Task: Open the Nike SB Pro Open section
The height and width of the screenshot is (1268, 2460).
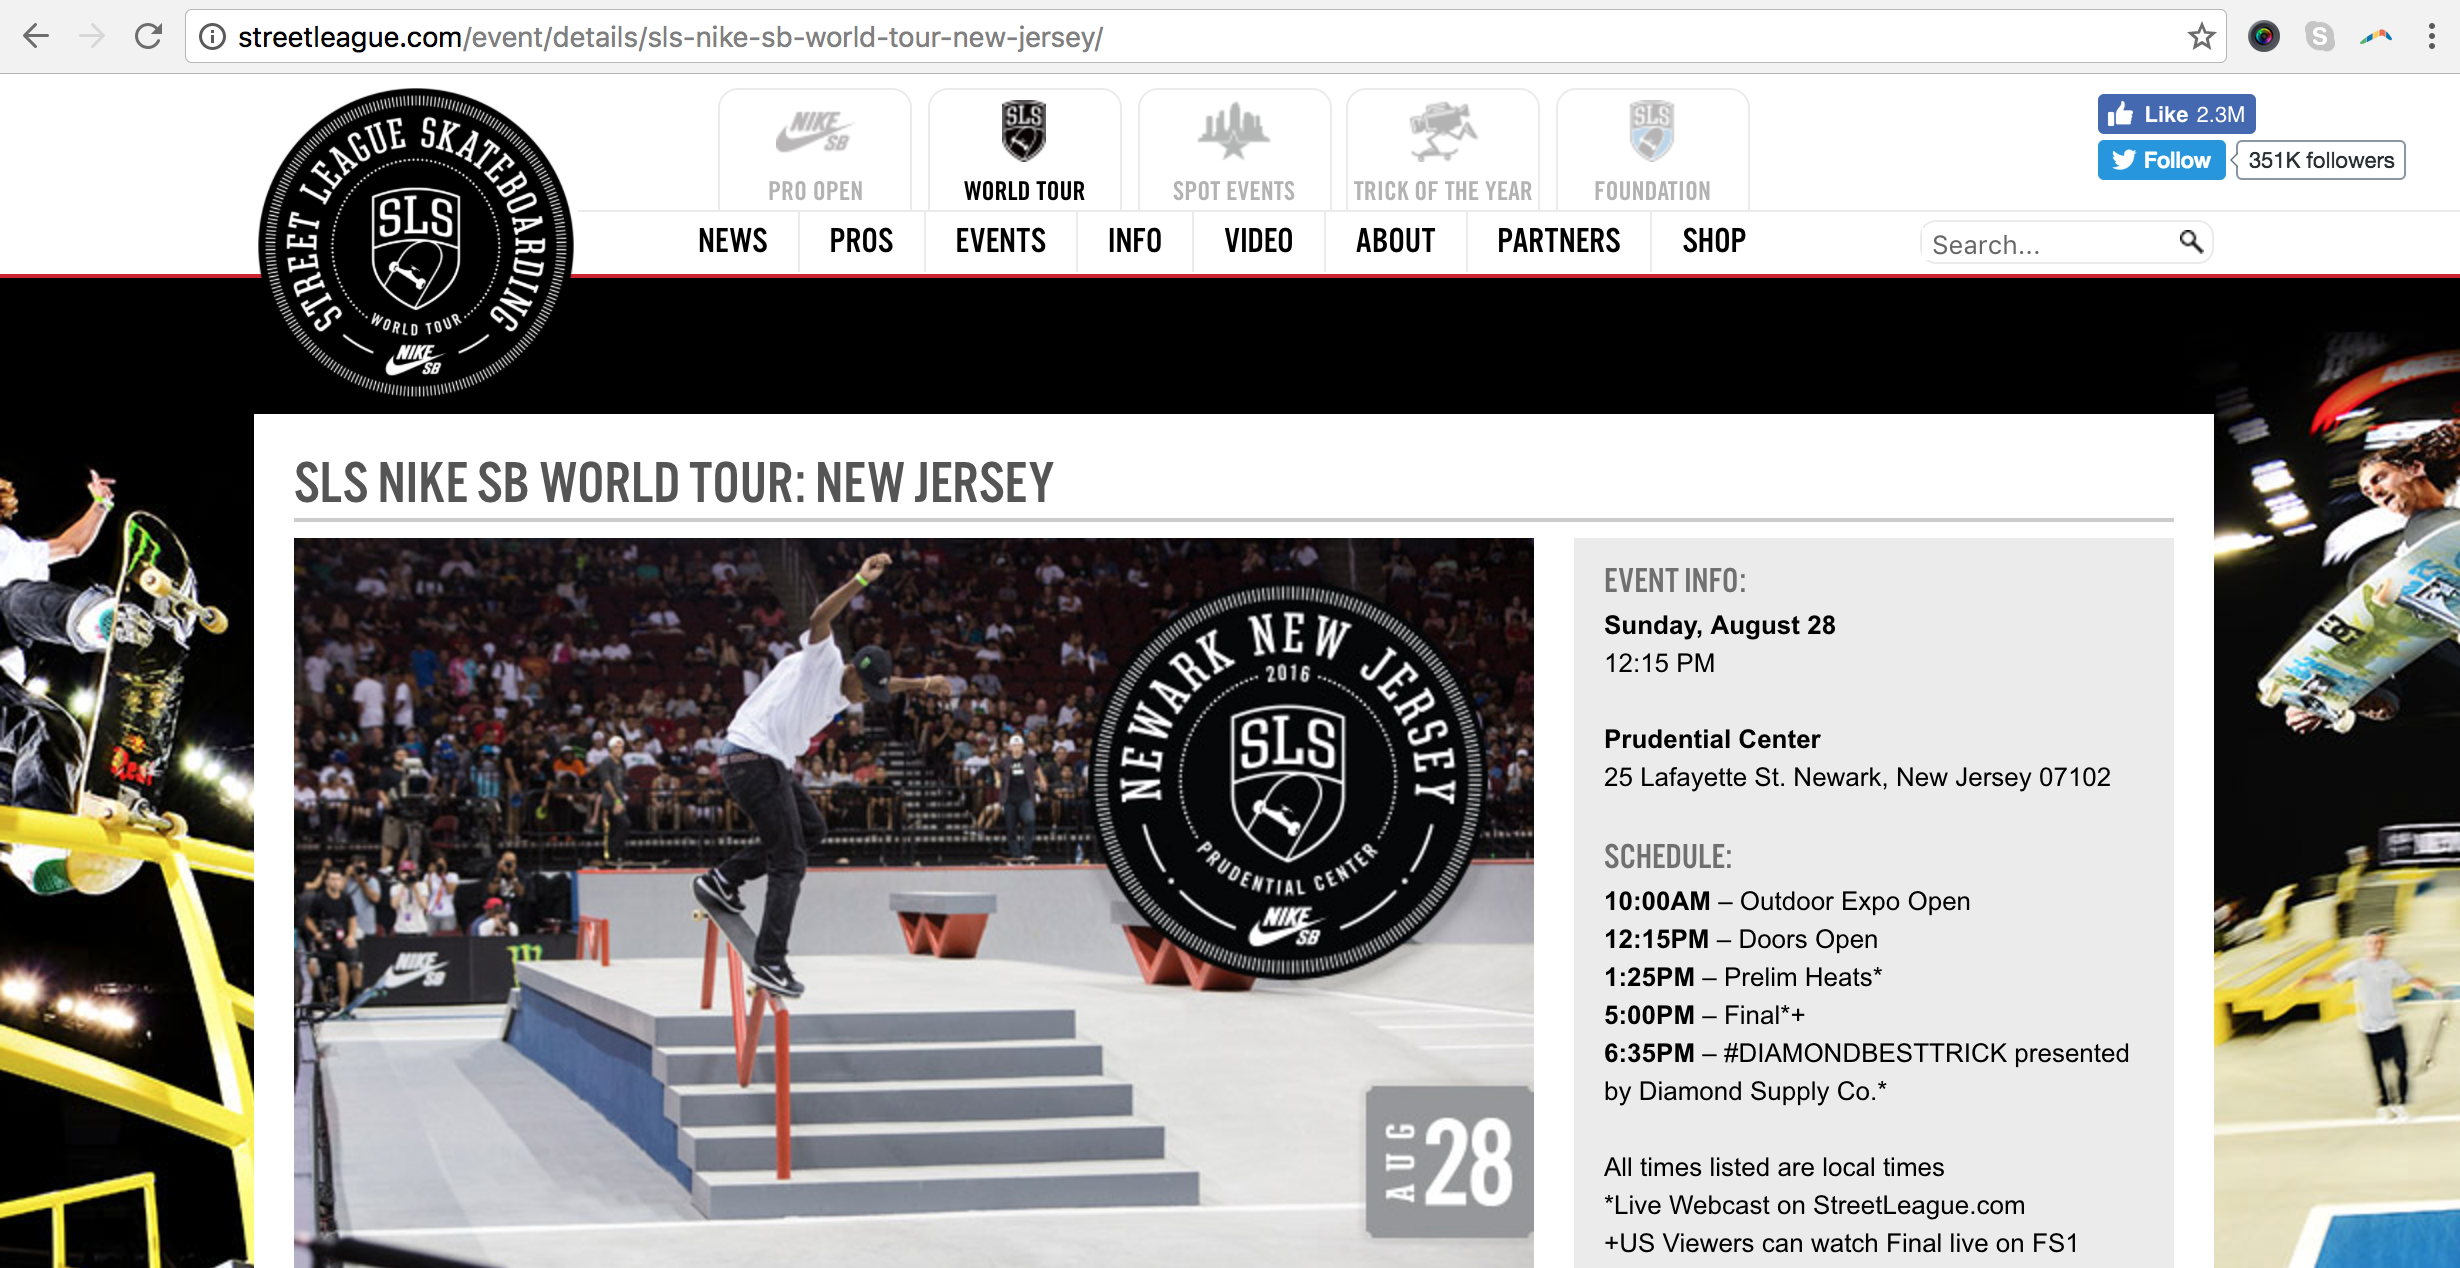Action: tap(815, 149)
